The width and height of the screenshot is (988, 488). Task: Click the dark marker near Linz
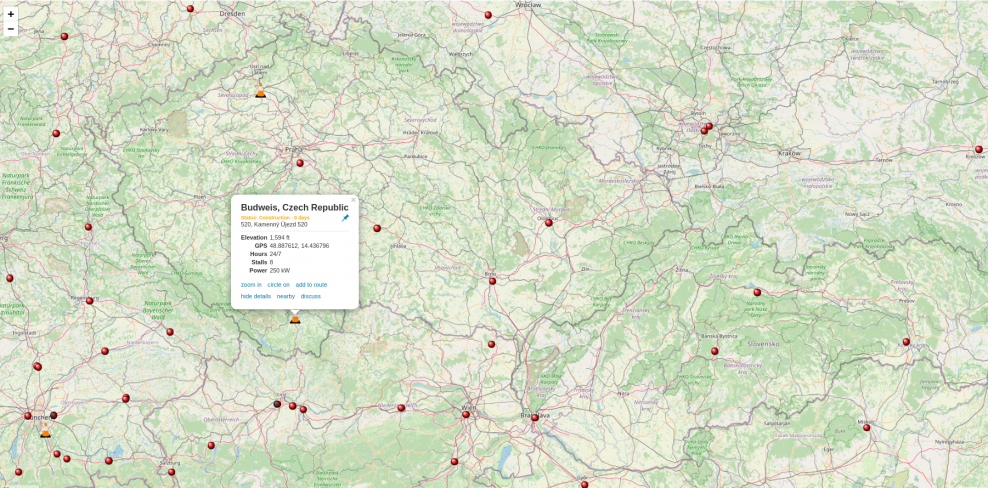coord(277,404)
